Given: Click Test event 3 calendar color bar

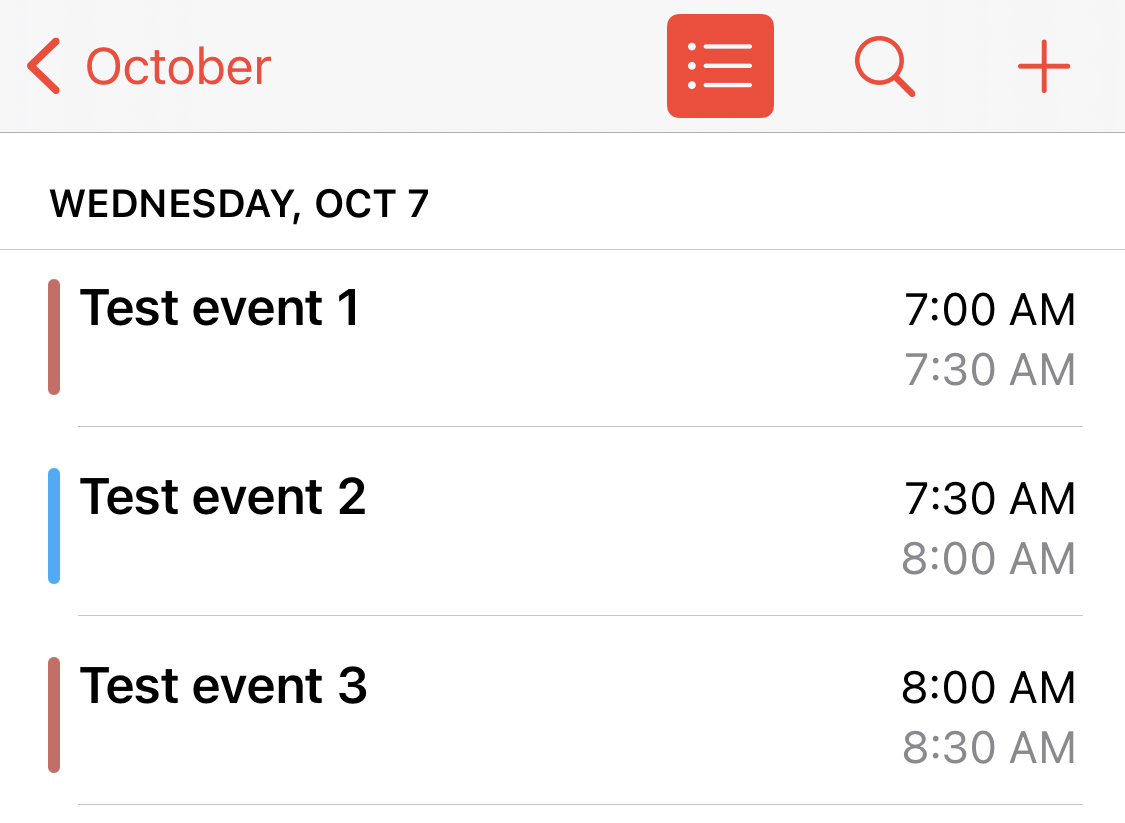Looking at the screenshot, I should tap(54, 715).
